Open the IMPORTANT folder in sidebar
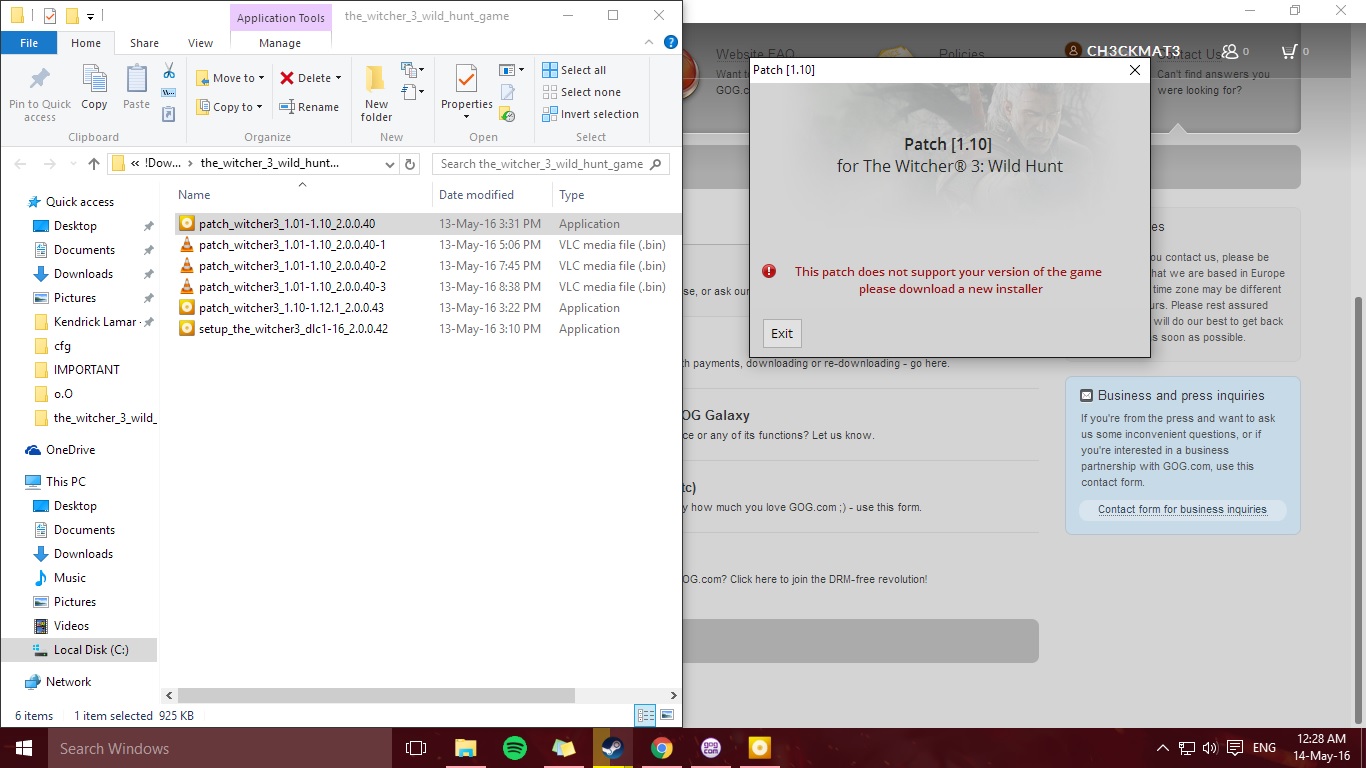1366x768 pixels. [x=87, y=370]
